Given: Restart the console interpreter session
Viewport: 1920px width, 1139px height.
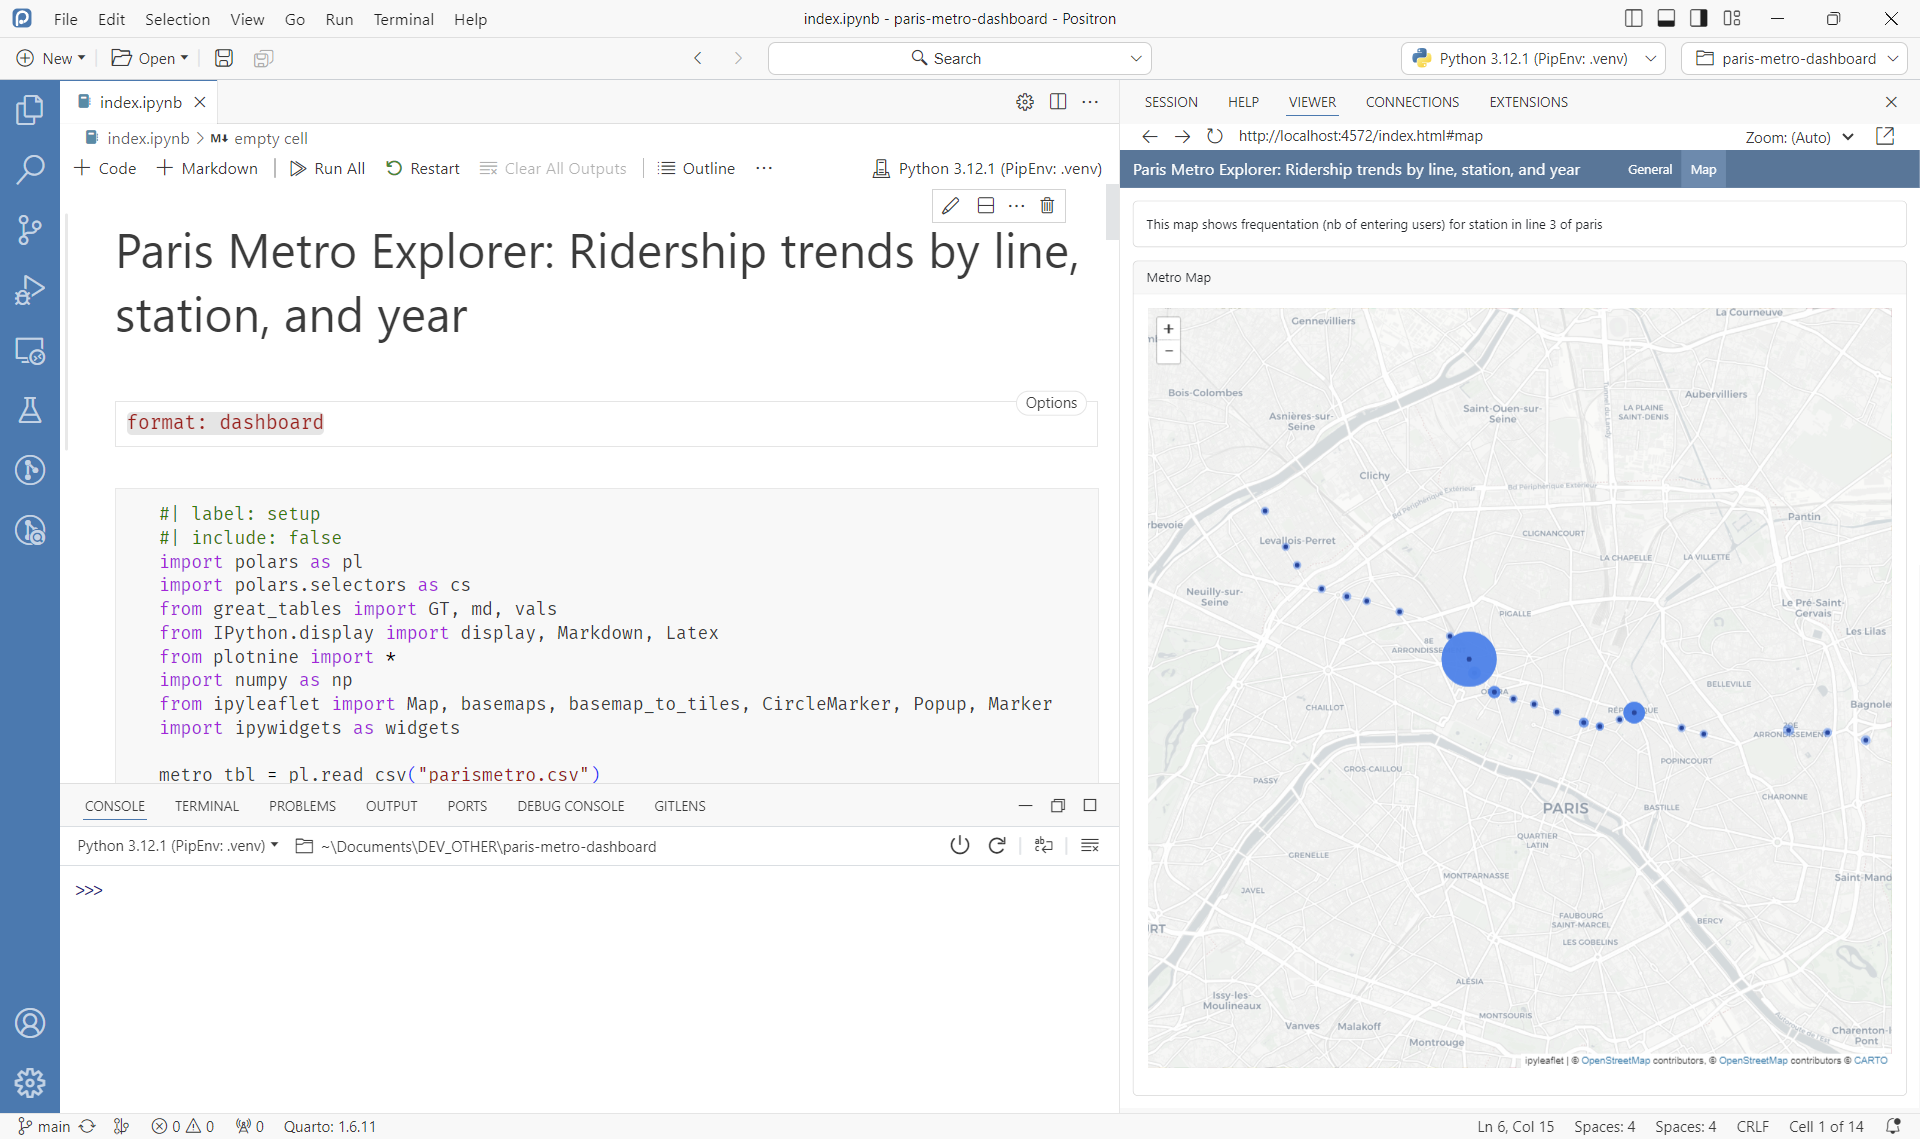Looking at the screenshot, I should (x=997, y=846).
